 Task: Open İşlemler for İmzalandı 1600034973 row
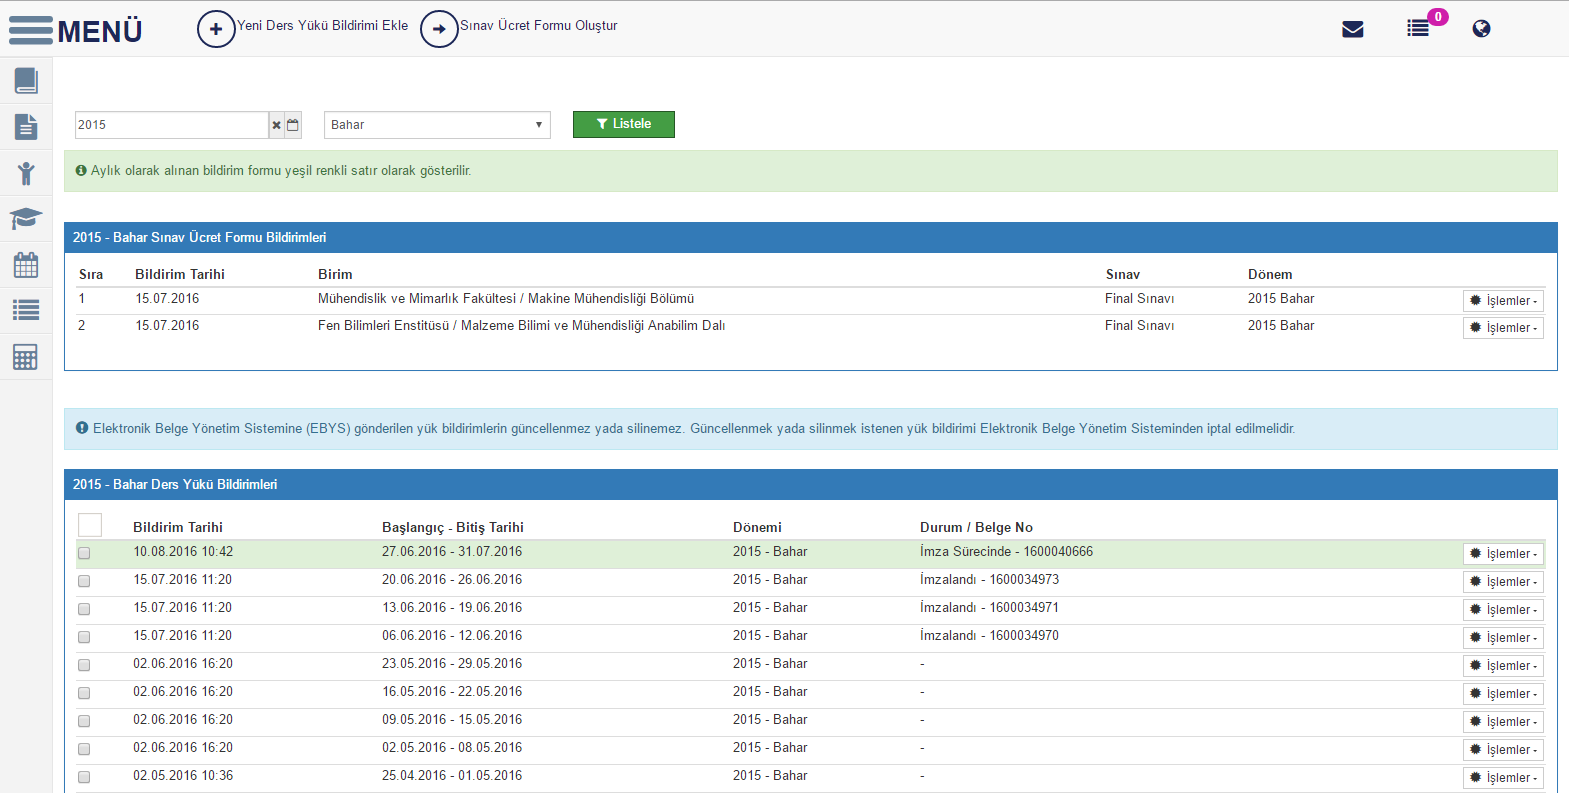(x=1503, y=582)
